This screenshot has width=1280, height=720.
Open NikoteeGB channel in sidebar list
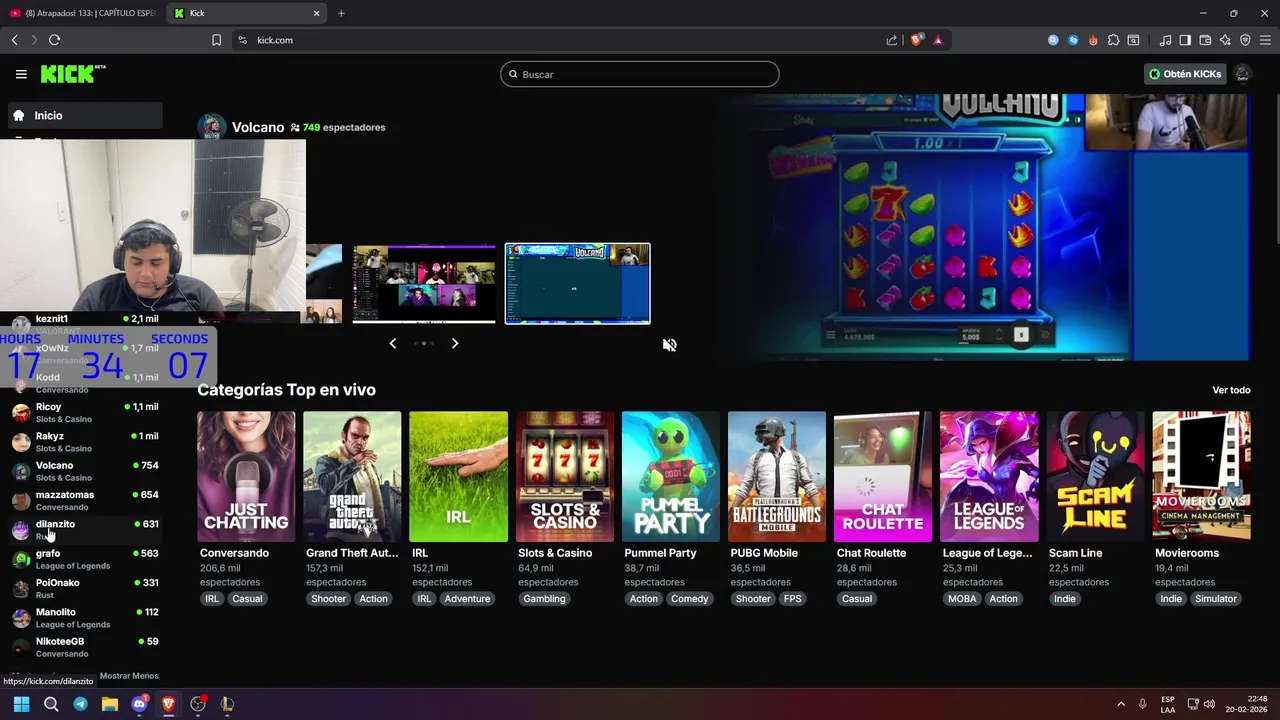[85, 647]
